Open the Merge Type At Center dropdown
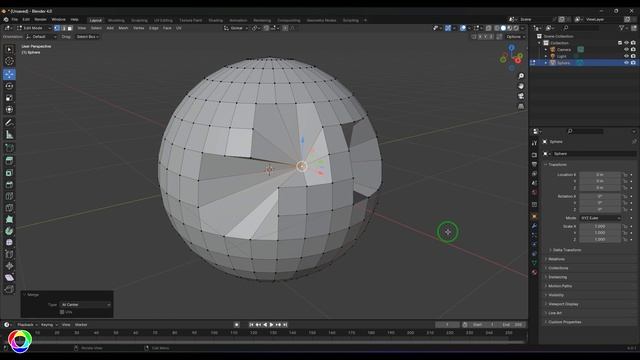The width and height of the screenshot is (640, 360). point(86,304)
